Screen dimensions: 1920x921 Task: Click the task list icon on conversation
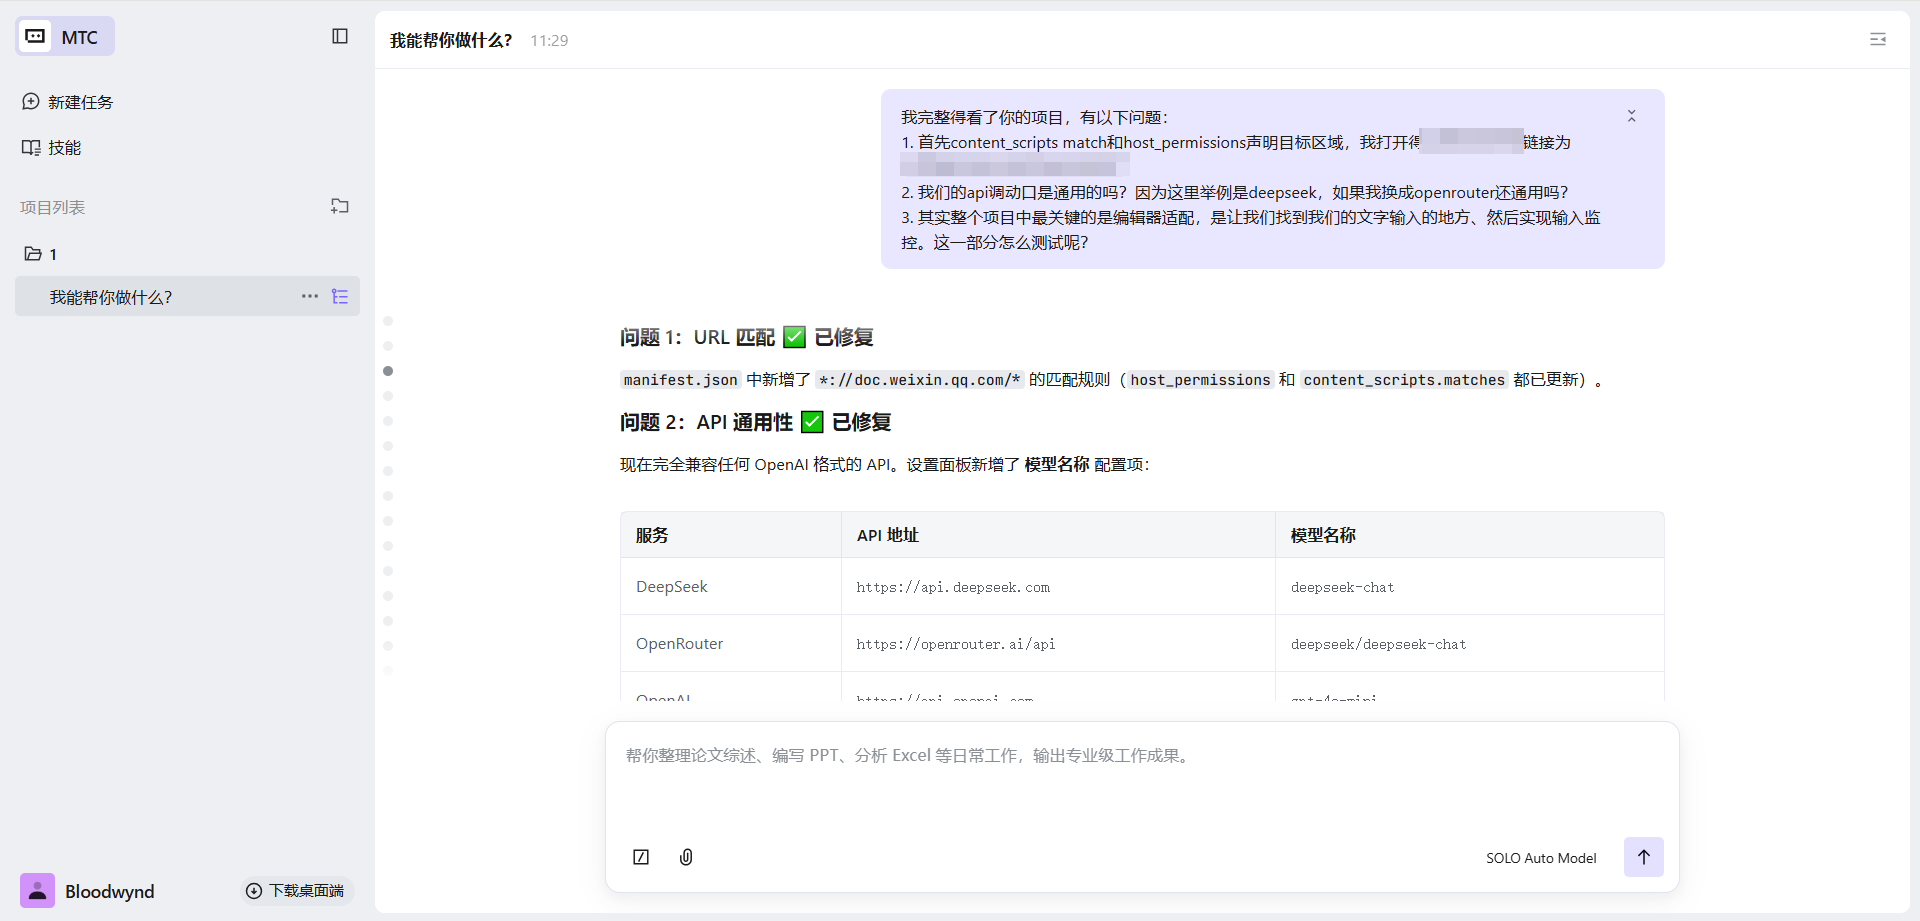point(340,297)
